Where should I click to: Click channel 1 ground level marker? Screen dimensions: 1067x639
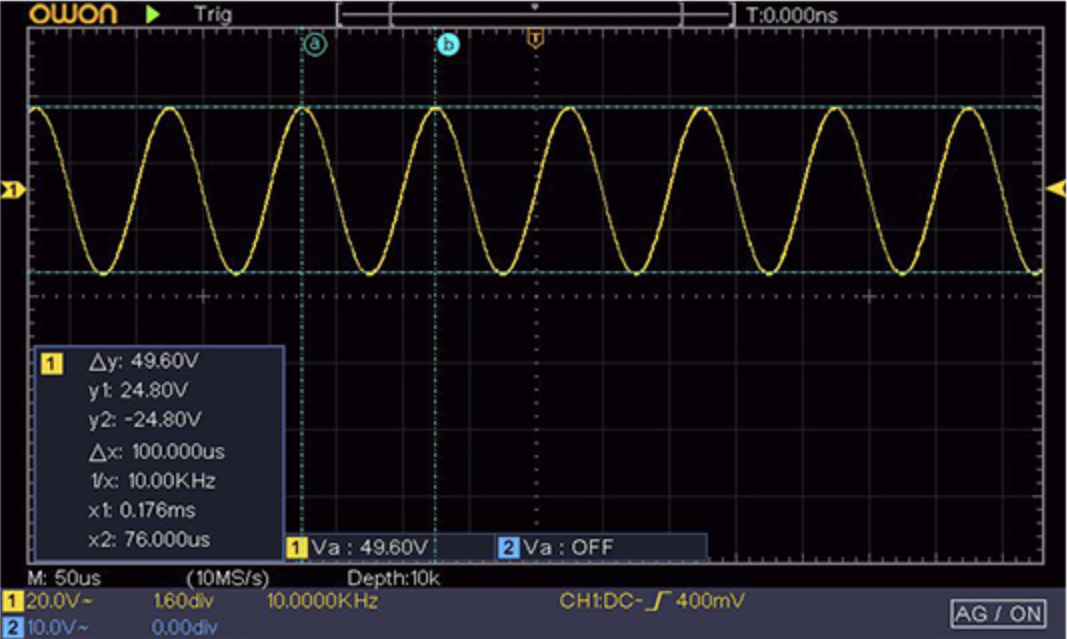(12, 189)
